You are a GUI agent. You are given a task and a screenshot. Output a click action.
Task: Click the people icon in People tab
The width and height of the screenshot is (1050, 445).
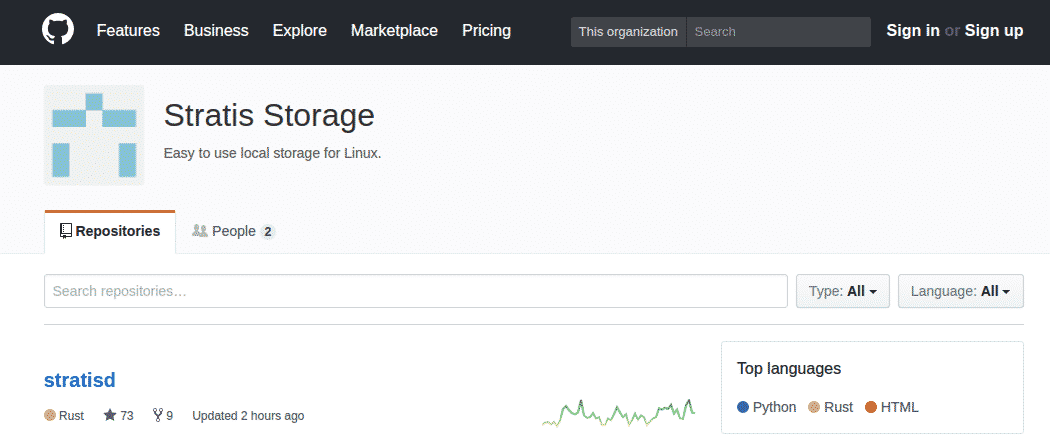click(200, 231)
